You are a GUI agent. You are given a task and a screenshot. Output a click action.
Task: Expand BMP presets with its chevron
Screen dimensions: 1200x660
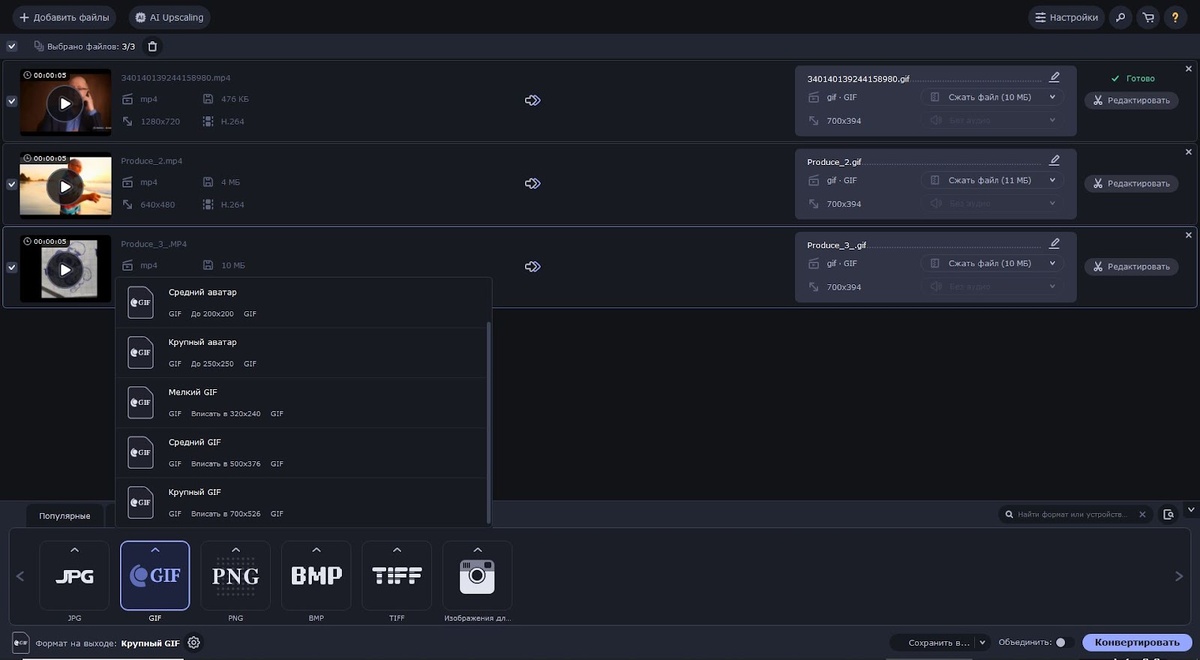[316, 549]
